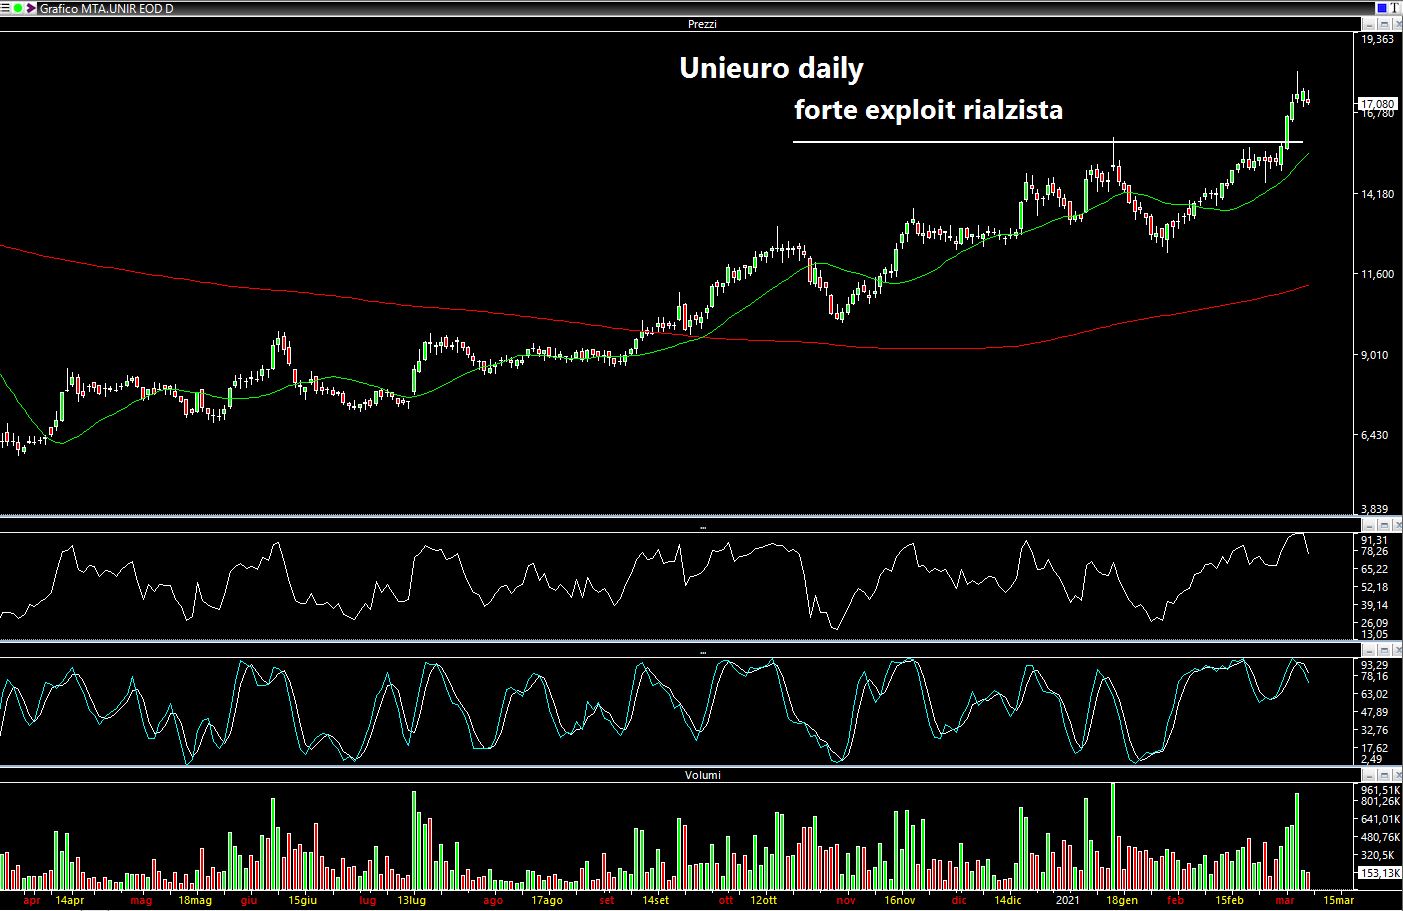Image resolution: width=1403 pixels, height=911 pixels.
Task: Click the 11,600 price axis label
Action: click(1377, 274)
